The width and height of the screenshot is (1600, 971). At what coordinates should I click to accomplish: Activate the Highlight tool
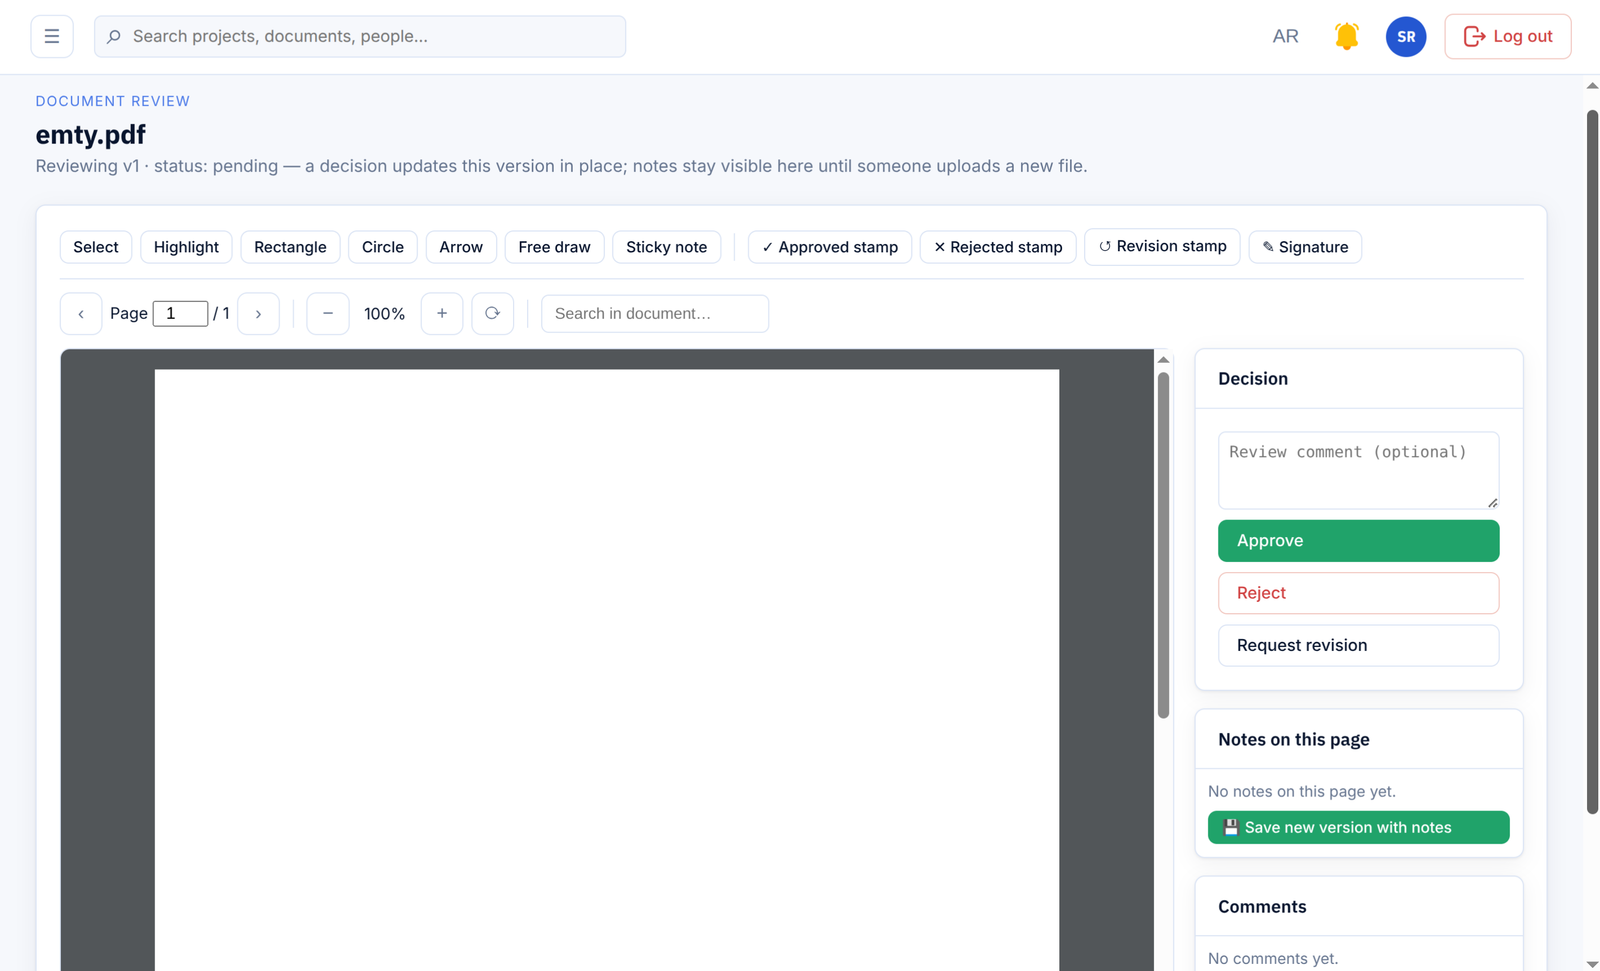coord(186,247)
